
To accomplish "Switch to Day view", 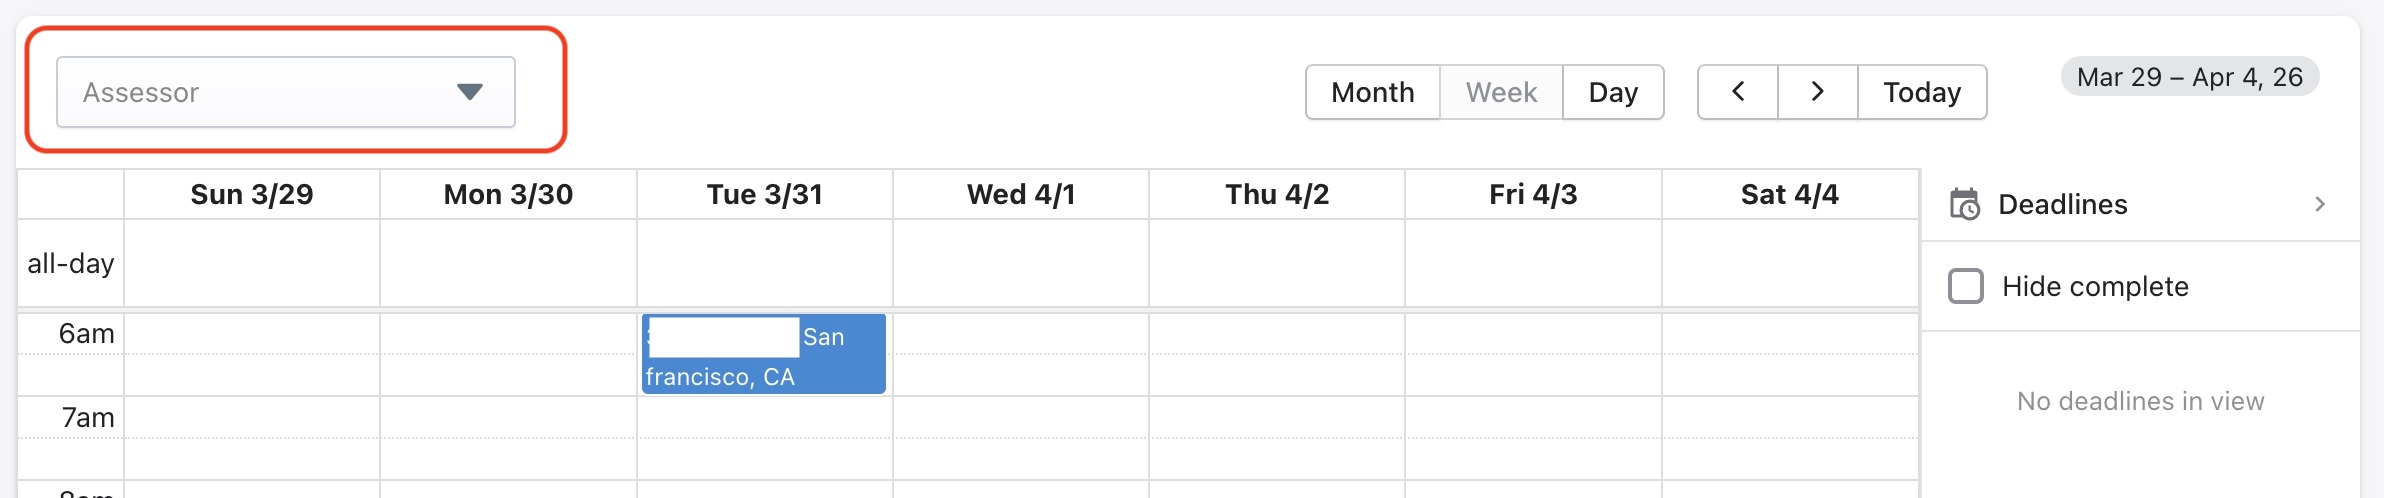I will (x=1612, y=92).
